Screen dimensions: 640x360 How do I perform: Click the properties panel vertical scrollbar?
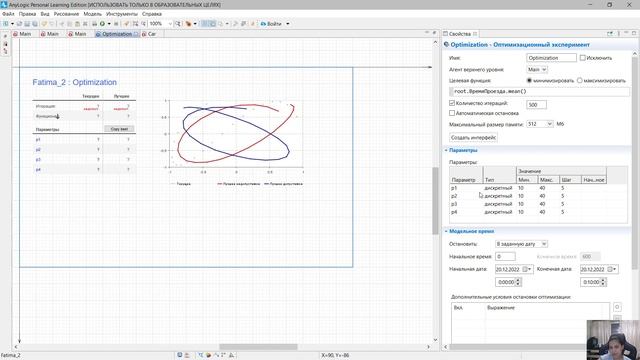pyautogui.click(x=635, y=163)
